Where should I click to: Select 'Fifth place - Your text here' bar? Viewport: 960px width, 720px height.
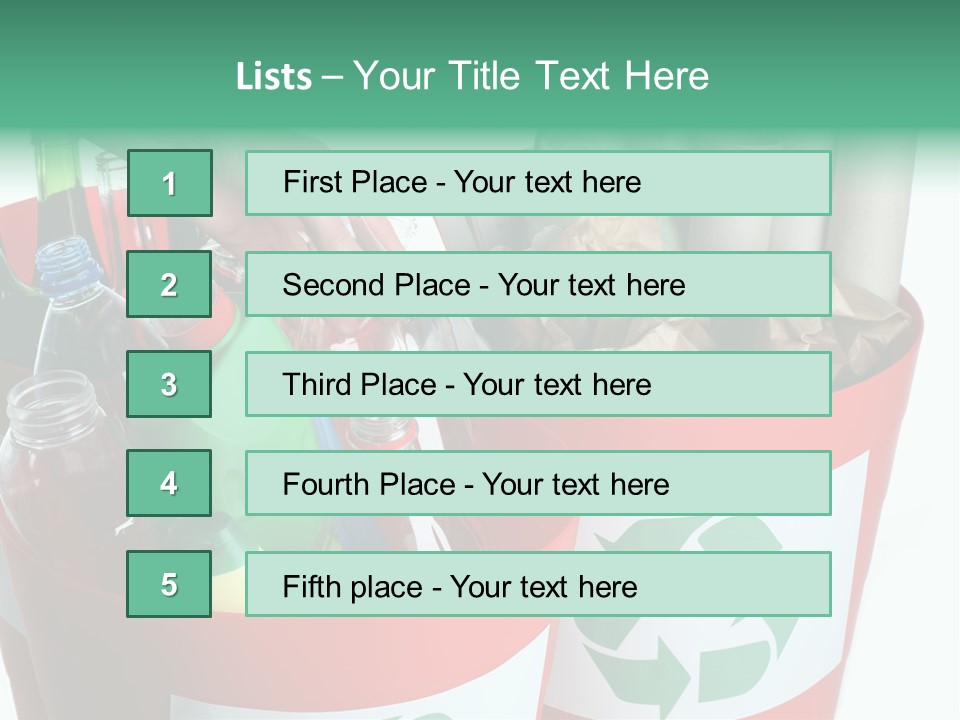pyautogui.click(x=538, y=584)
